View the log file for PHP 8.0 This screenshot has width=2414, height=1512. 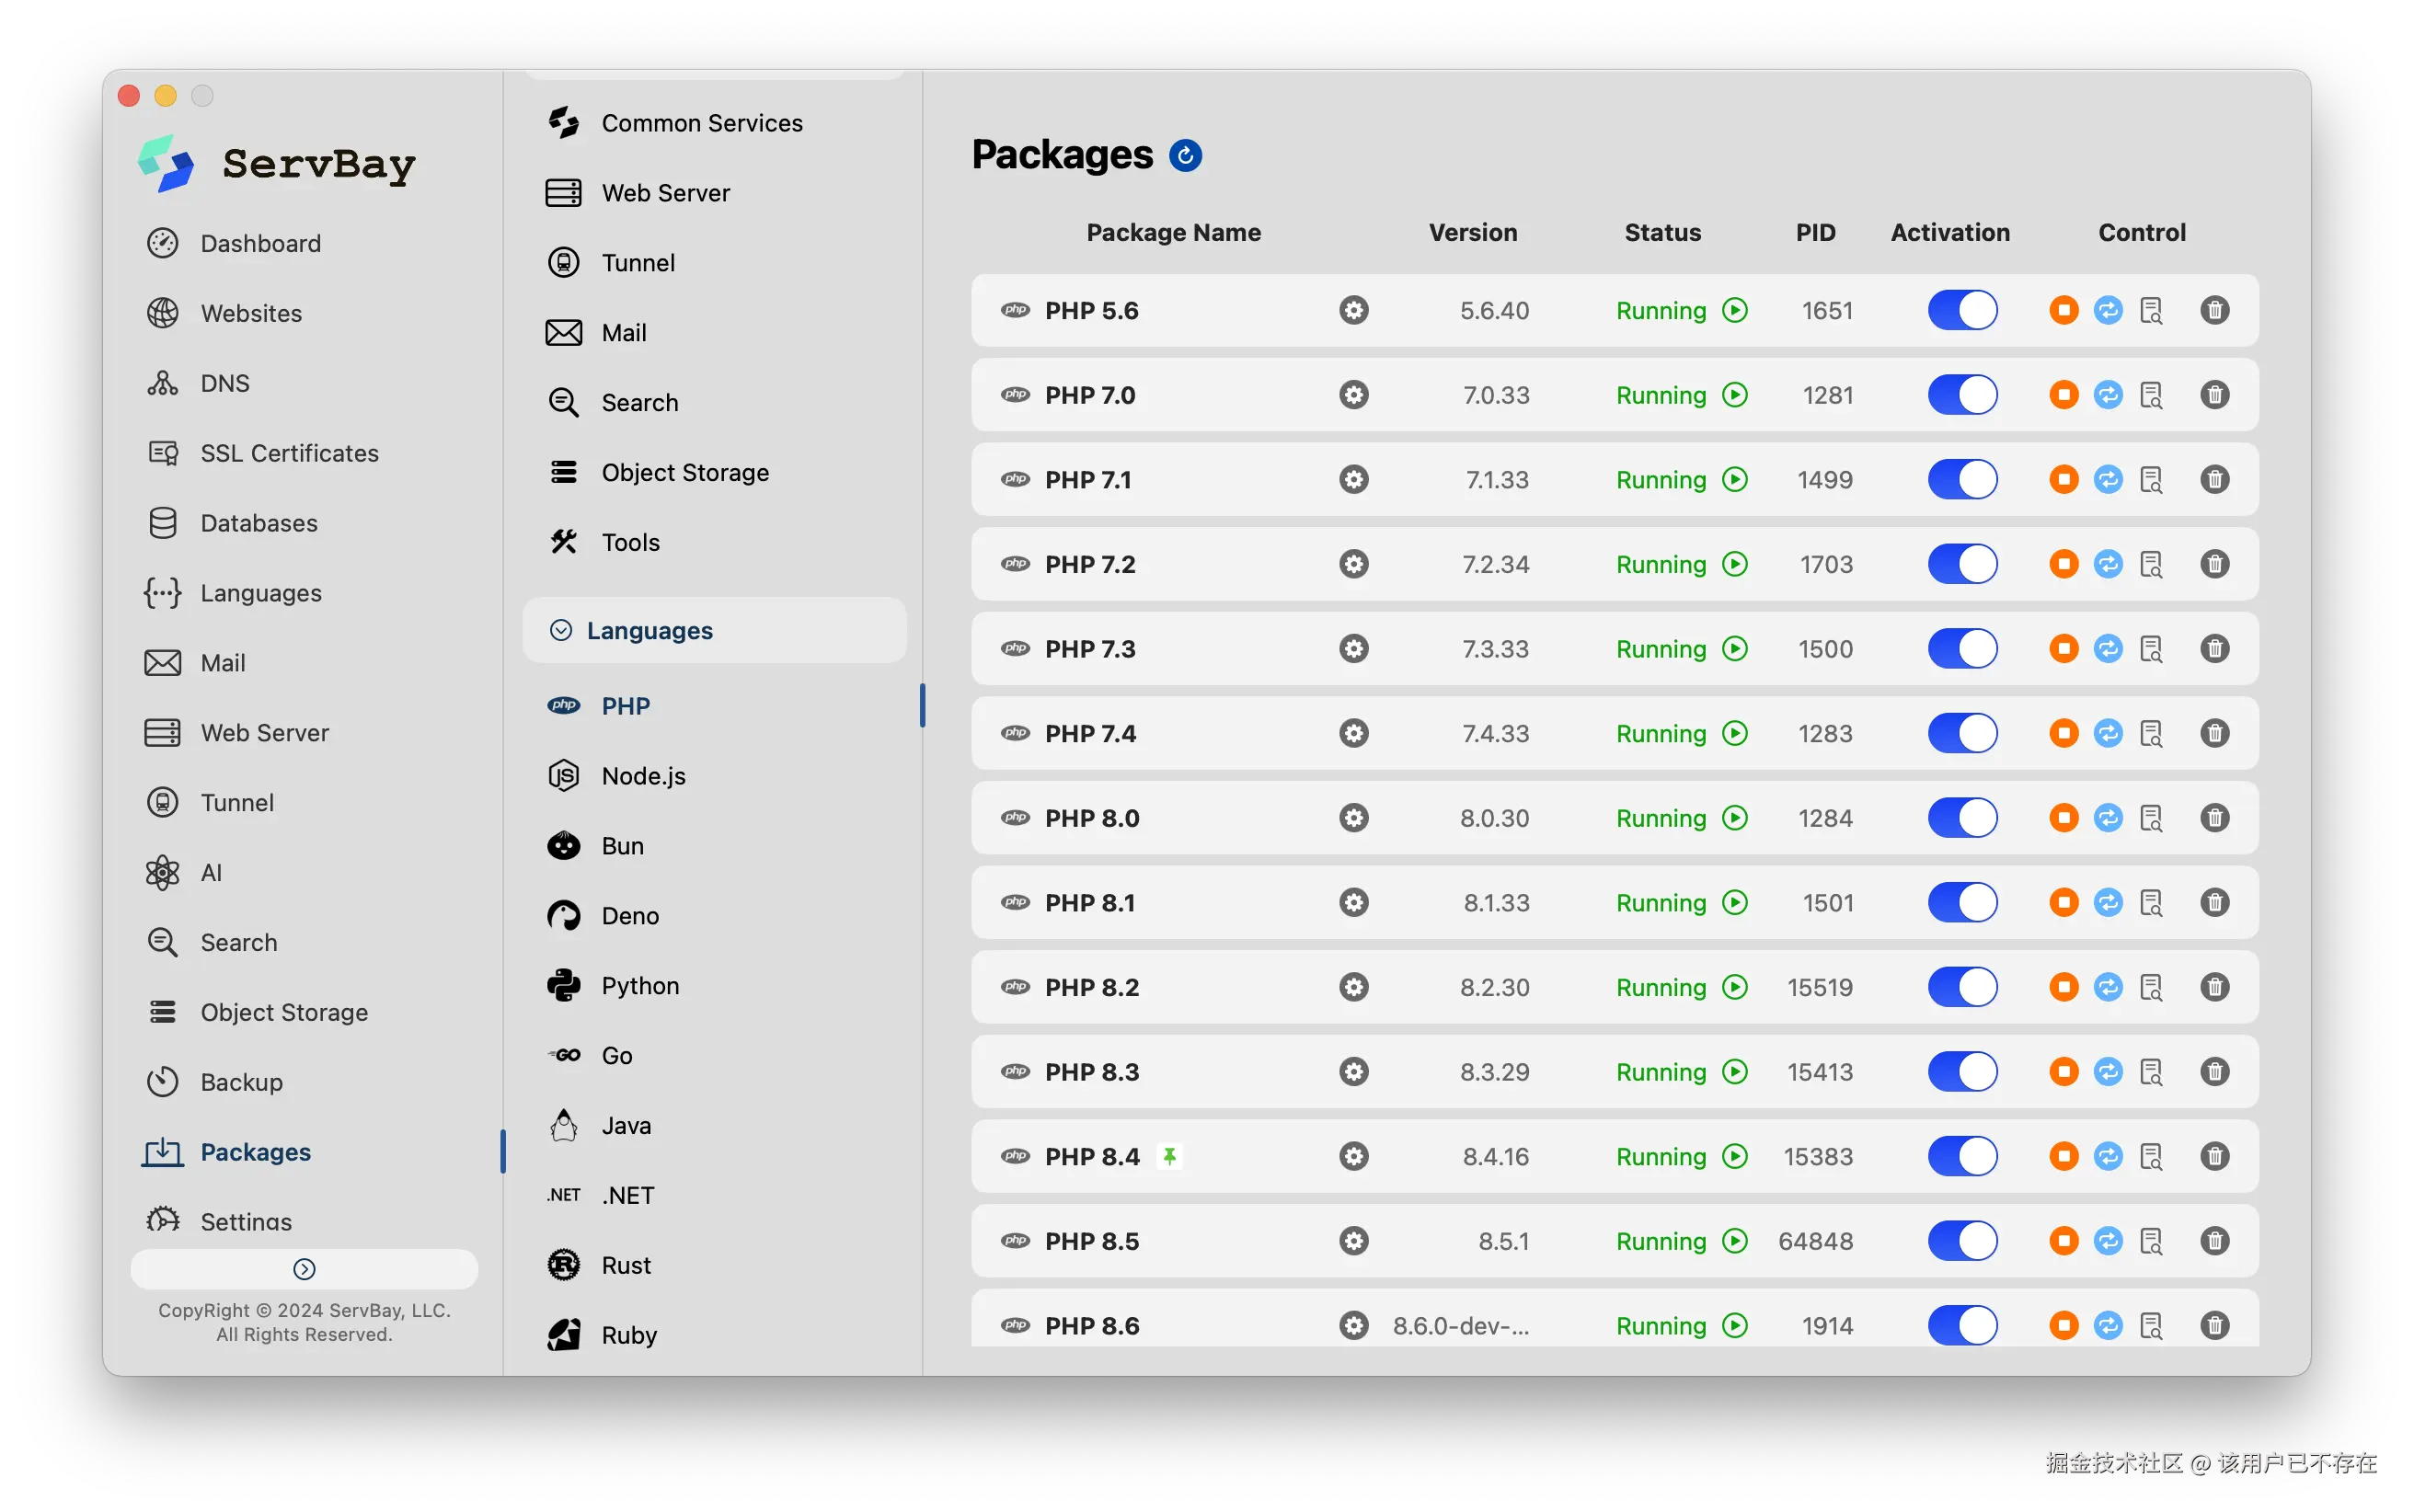[x=2151, y=818]
